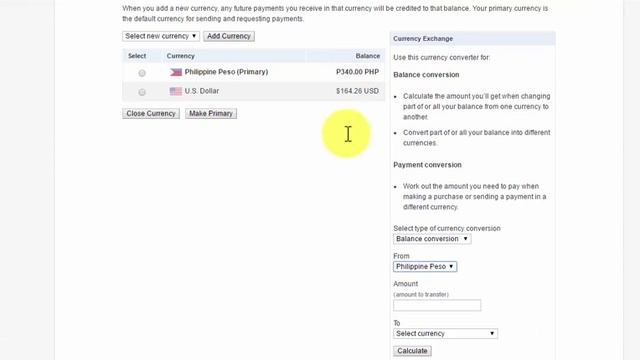Click the $164.26 USD balance
640x360 pixels.
358,91
